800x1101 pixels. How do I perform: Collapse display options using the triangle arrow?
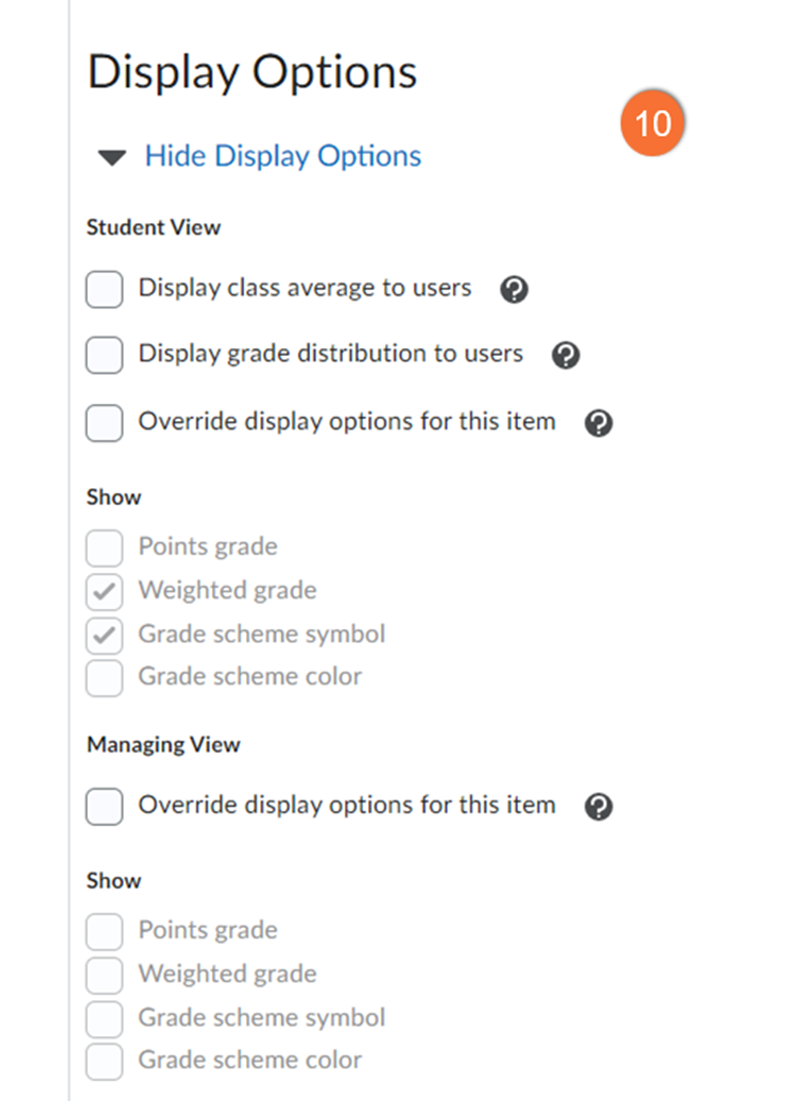click(113, 157)
